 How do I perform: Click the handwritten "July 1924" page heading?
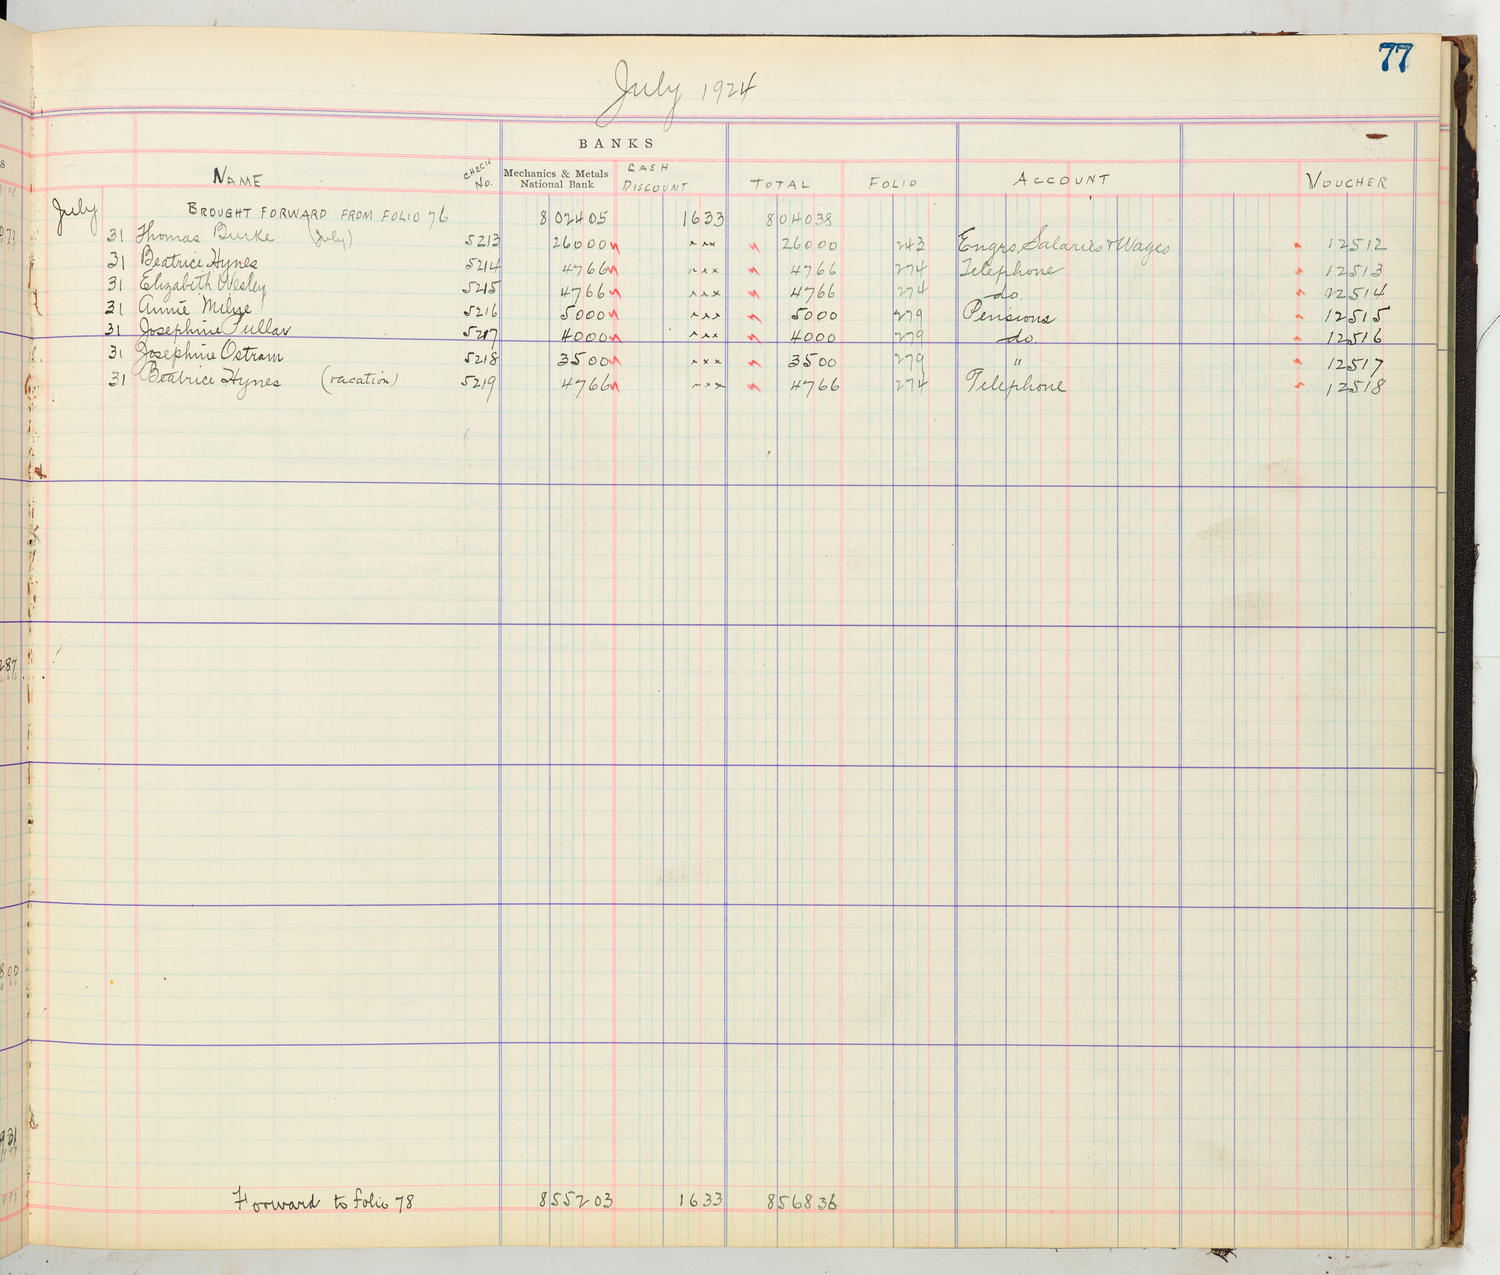pos(683,92)
